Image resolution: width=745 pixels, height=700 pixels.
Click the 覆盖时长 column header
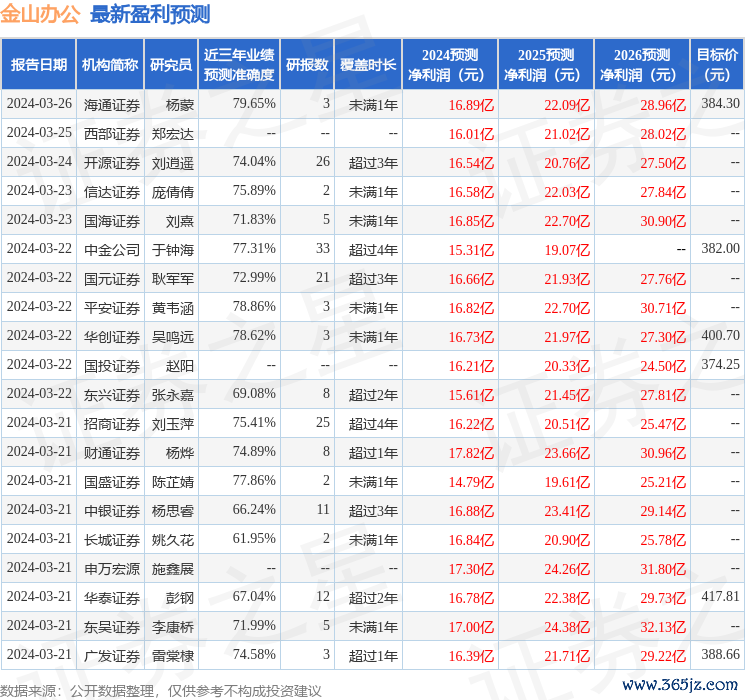coord(368,65)
